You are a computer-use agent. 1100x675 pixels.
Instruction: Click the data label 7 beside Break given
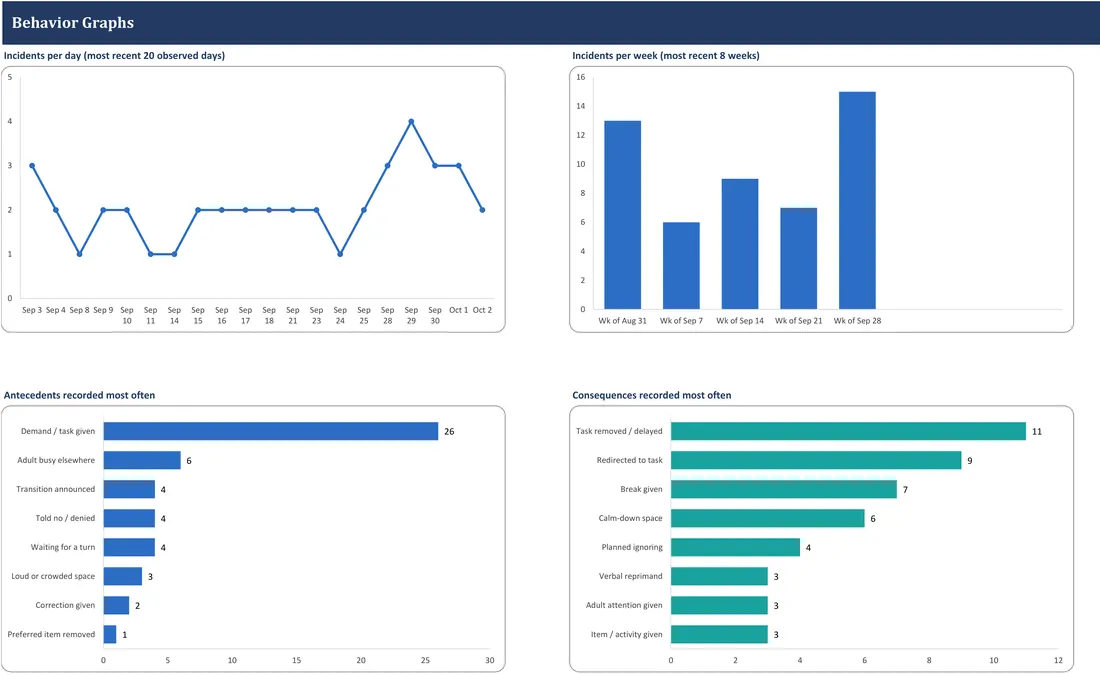coord(905,490)
